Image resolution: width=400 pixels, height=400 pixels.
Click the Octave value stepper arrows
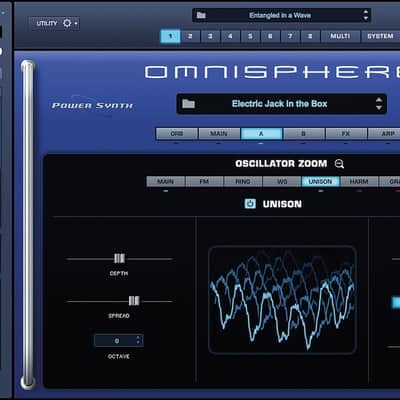click(138, 340)
